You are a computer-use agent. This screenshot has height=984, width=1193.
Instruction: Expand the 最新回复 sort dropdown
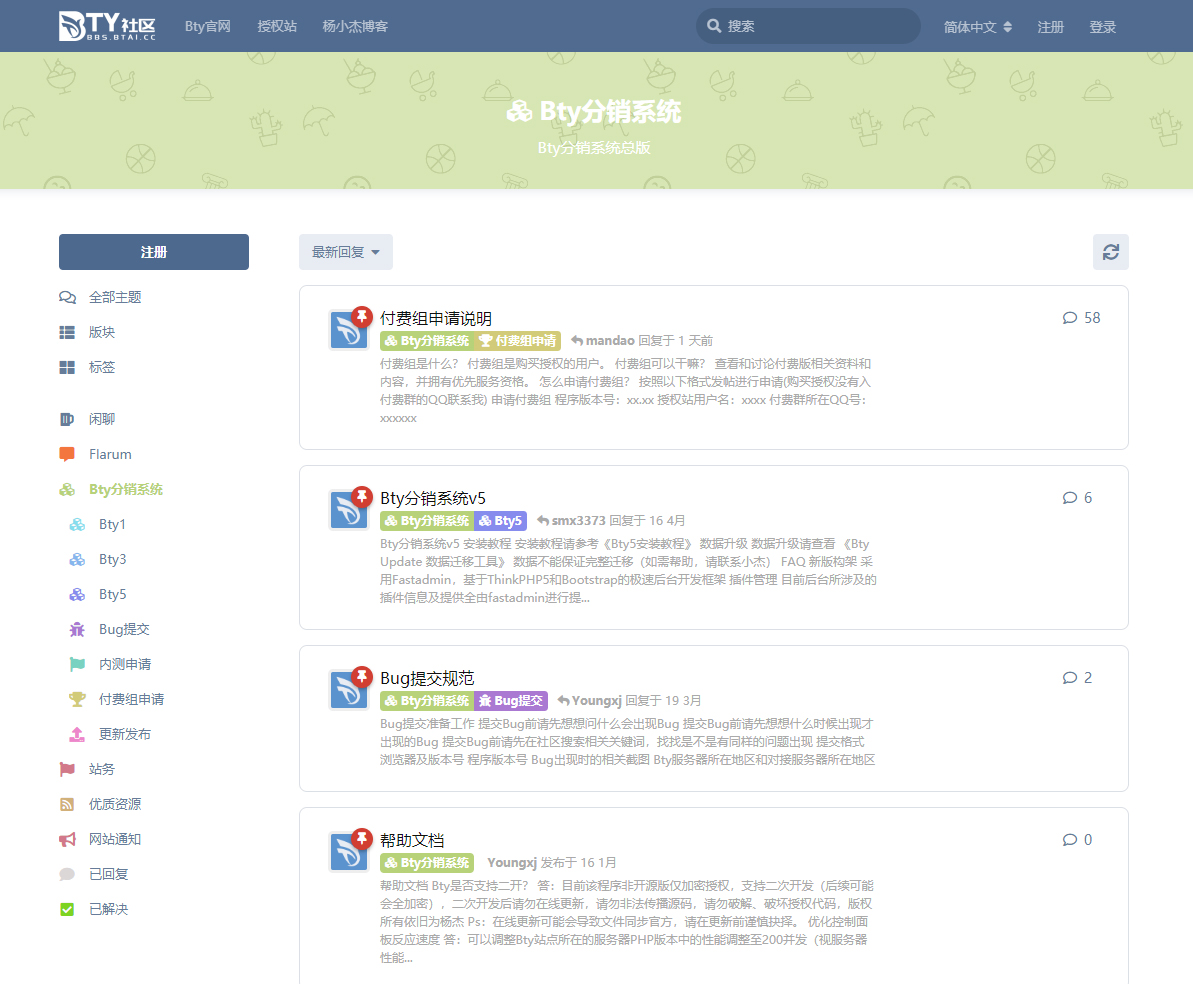click(x=345, y=252)
